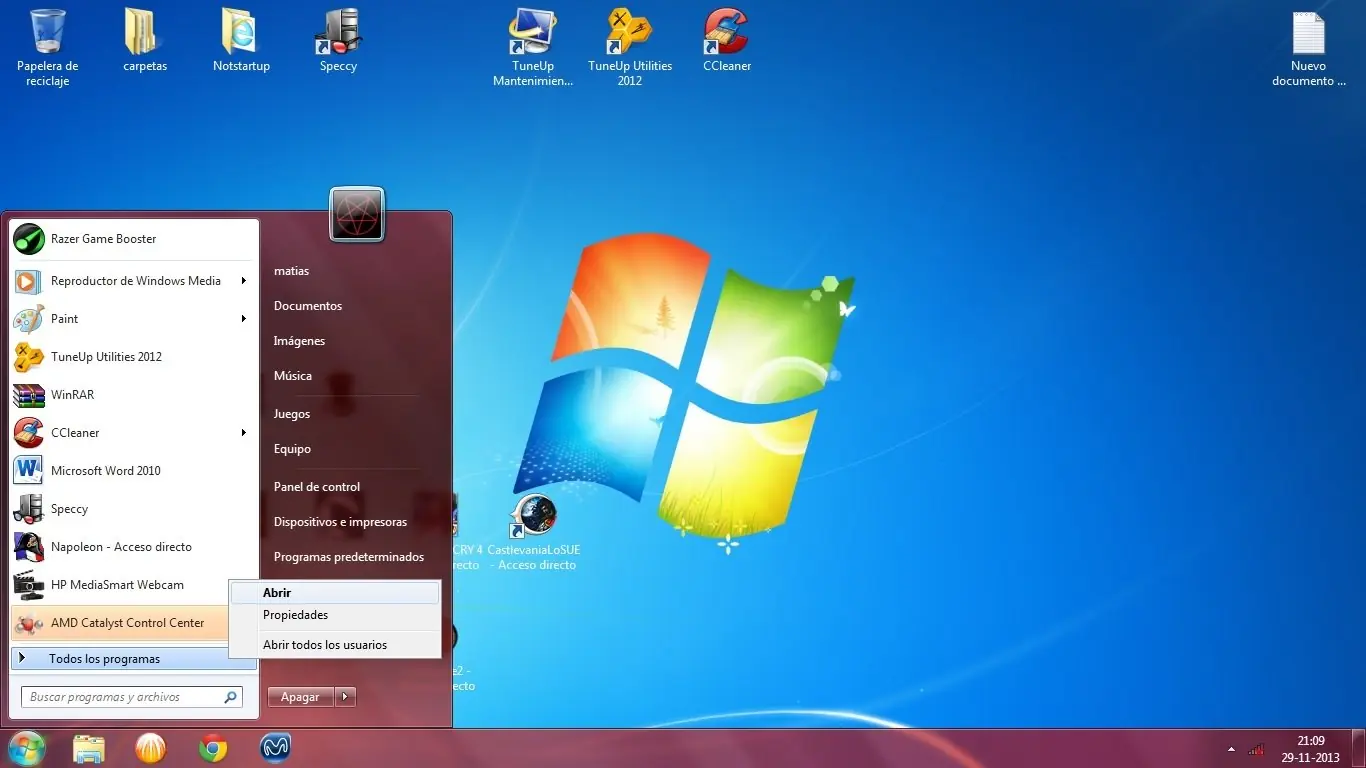The width and height of the screenshot is (1366, 768).
Task: Select the Nuevo documento file on desktop
Action: (x=1309, y=48)
